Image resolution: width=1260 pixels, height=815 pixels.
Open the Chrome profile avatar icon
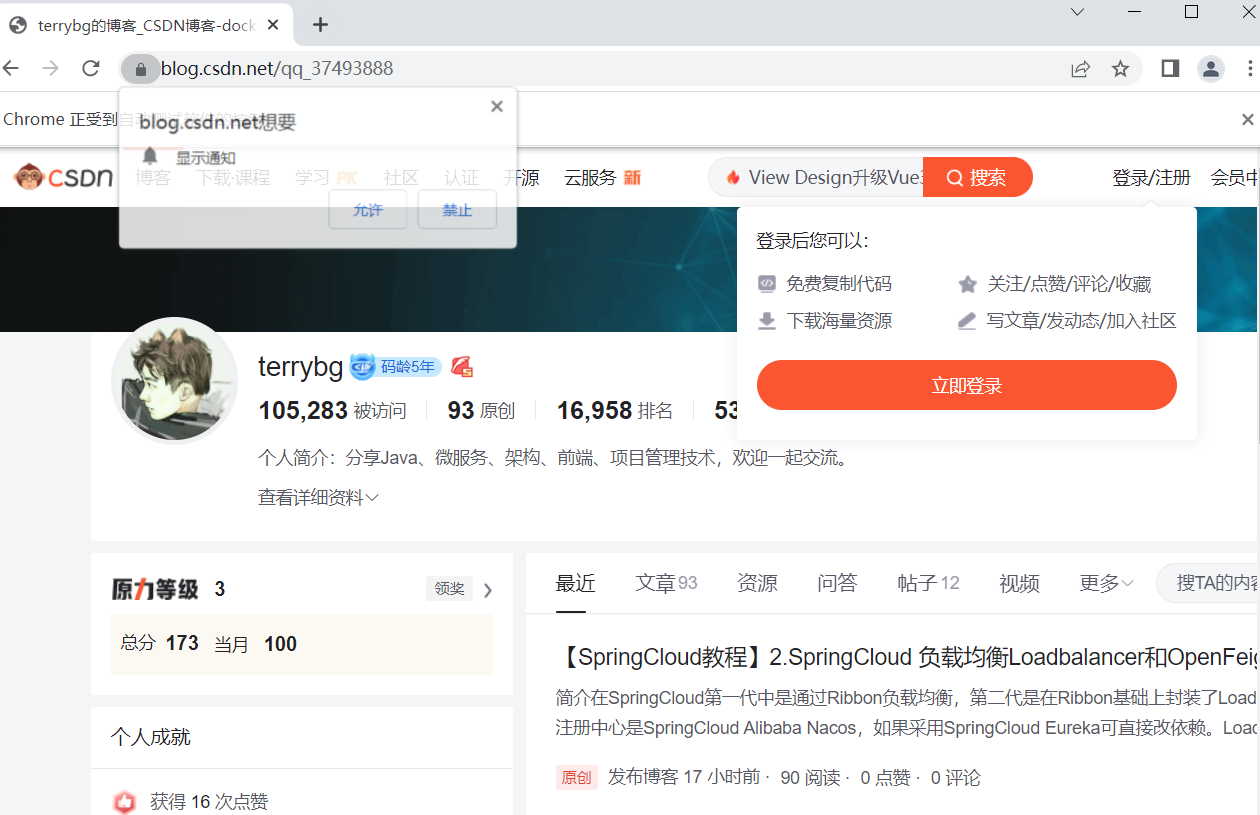pos(1211,68)
